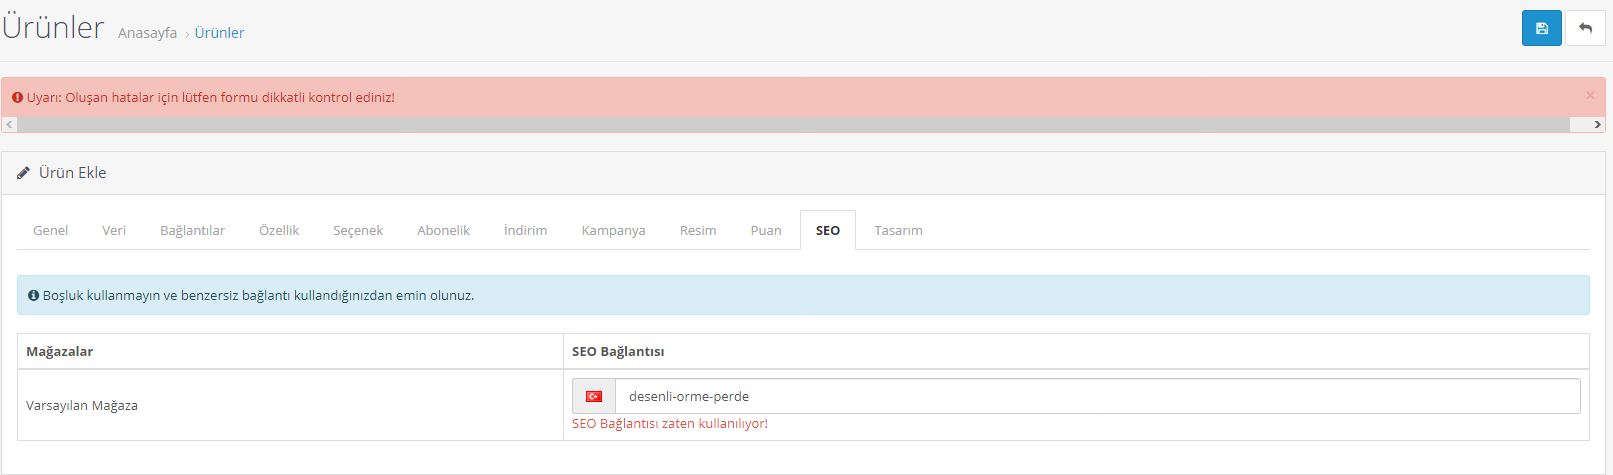Click the SEO keyword field with desenli-orme-perde
Image resolution: width=1613 pixels, height=475 pixels.
click(1098, 396)
